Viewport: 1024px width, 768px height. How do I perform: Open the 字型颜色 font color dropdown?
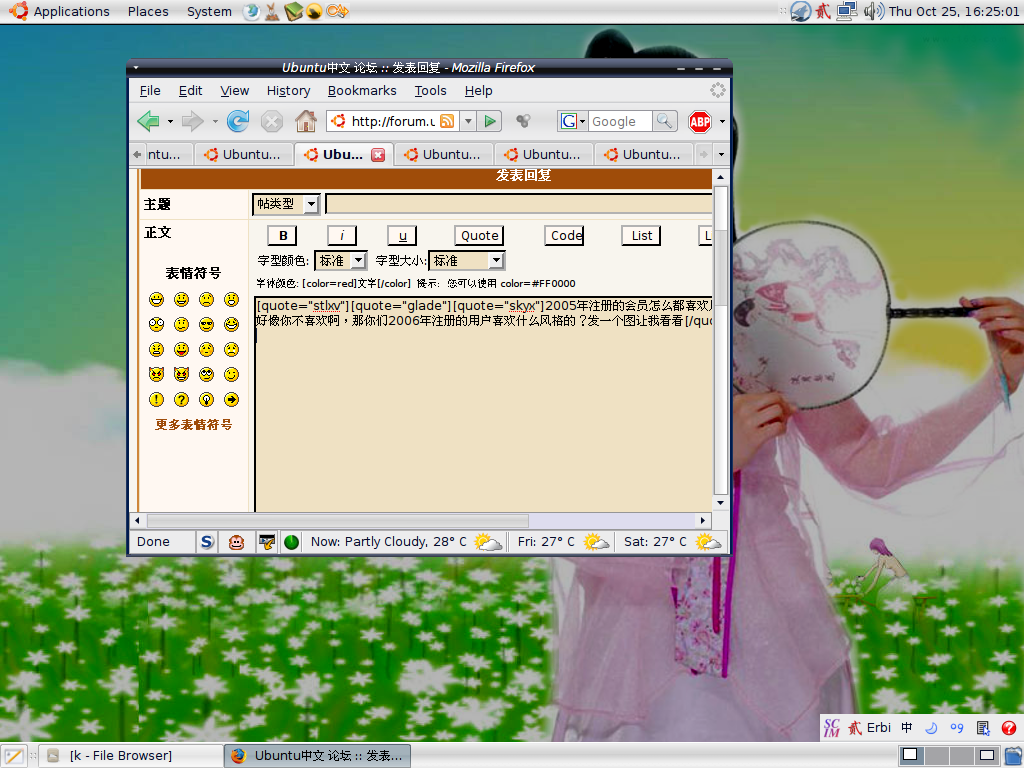340,261
